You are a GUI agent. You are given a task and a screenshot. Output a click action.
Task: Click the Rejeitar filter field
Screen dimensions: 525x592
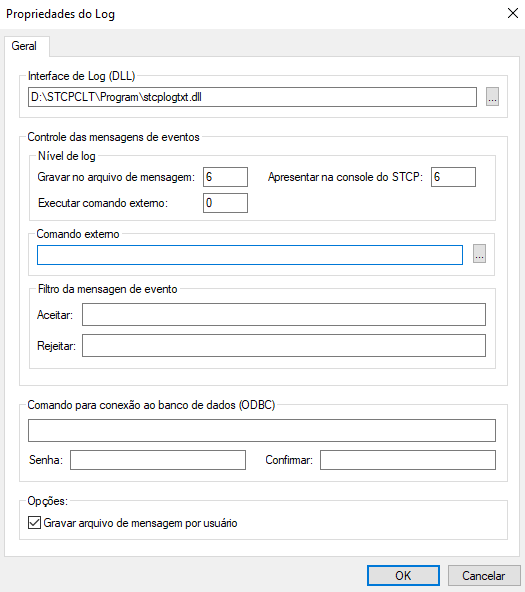click(x=284, y=345)
